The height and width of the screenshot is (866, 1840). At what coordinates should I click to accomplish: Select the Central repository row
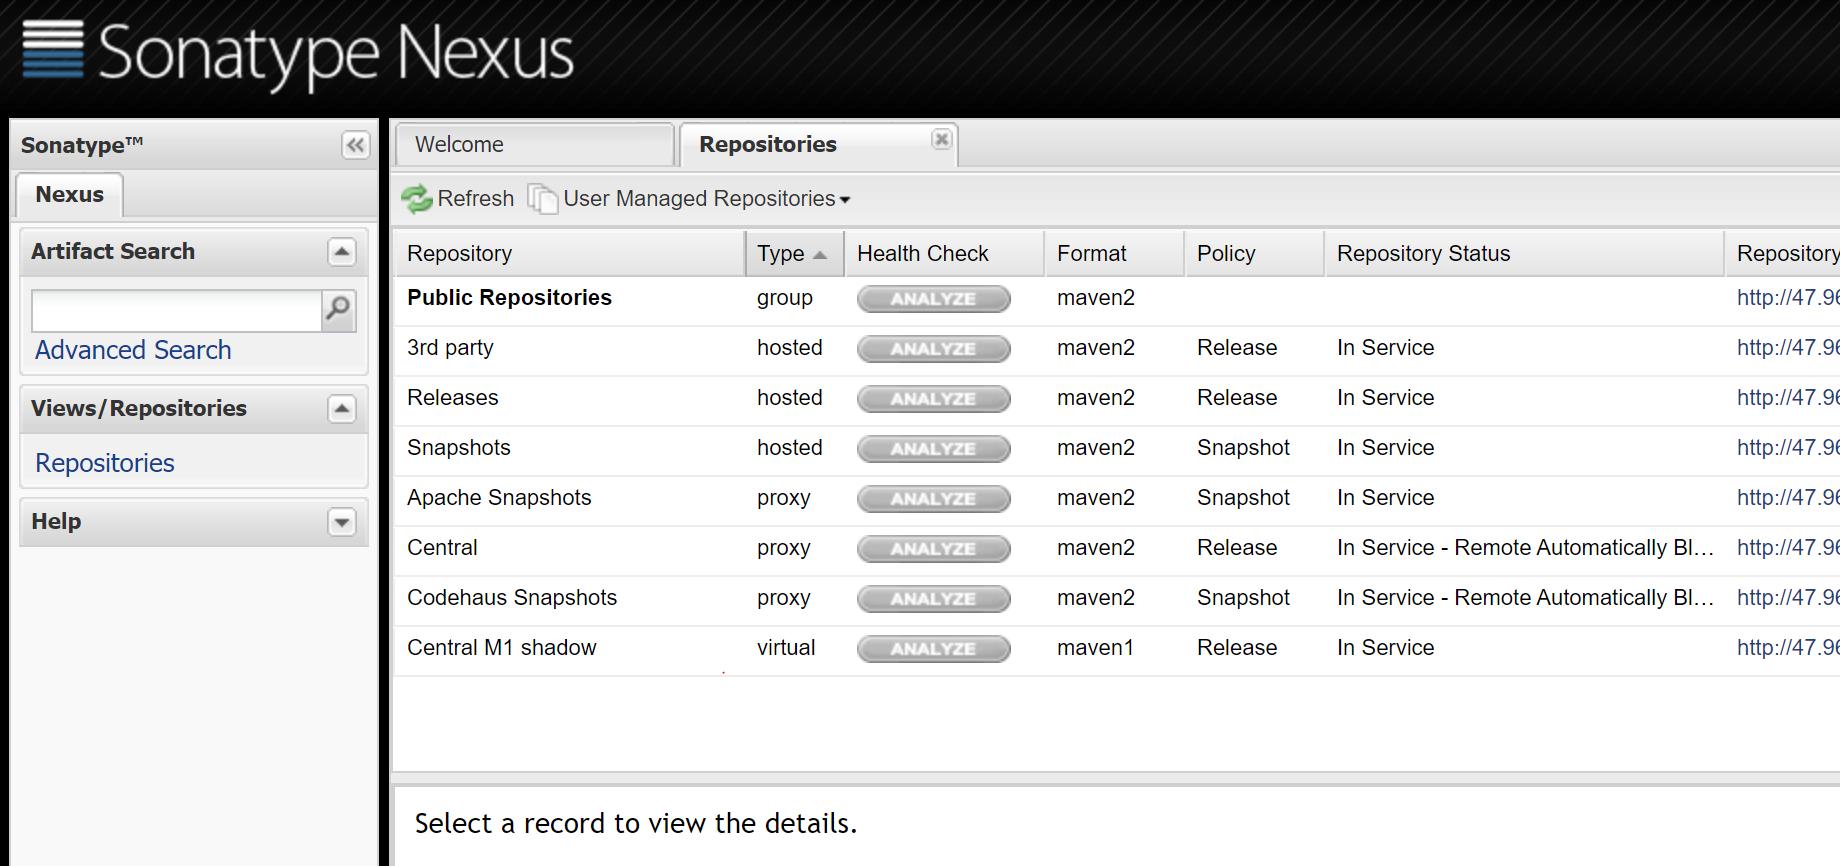point(1117,549)
